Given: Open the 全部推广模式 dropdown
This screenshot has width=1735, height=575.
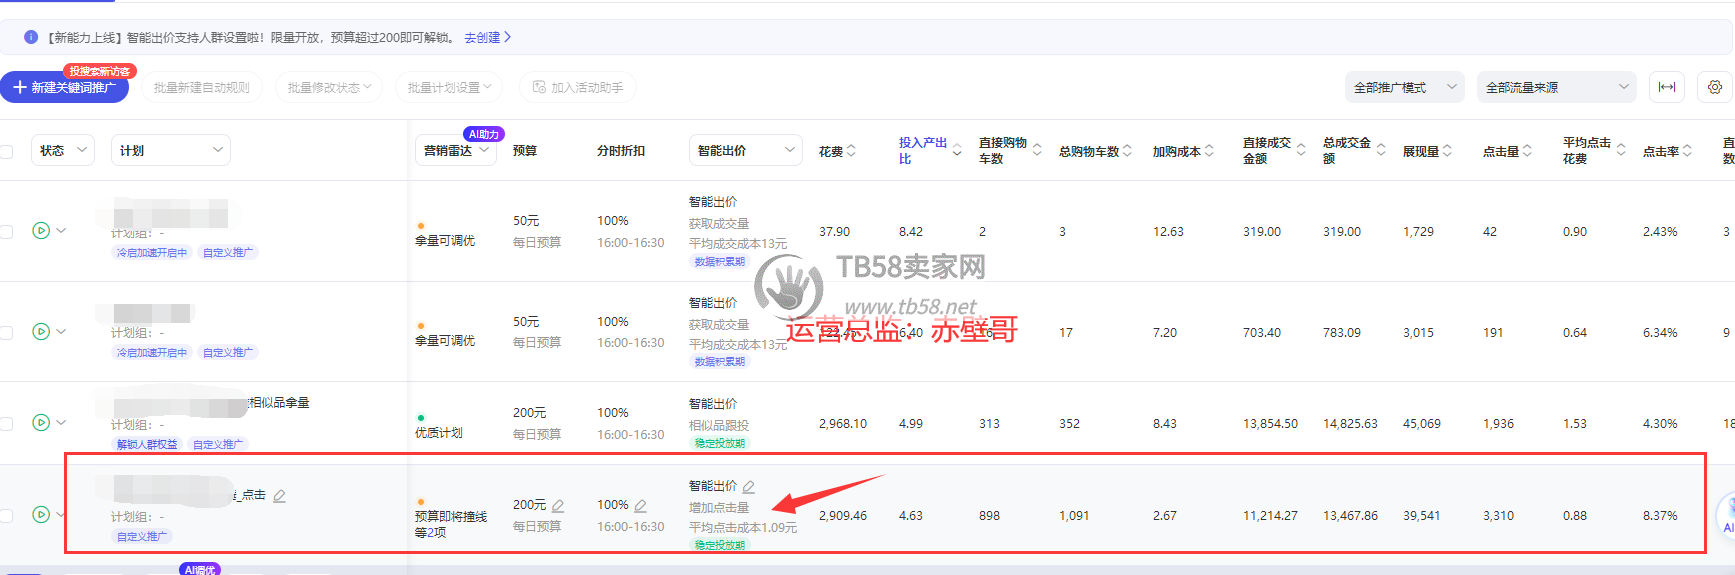Looking at the screenshot, I should [1404, 87].
